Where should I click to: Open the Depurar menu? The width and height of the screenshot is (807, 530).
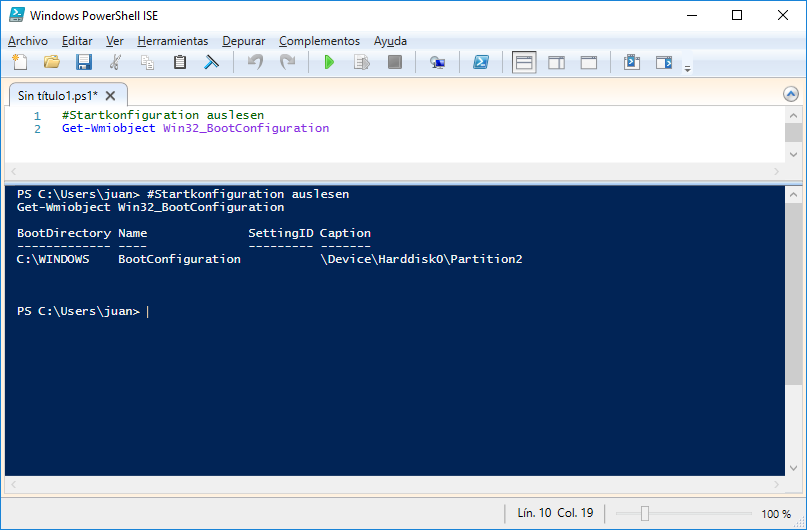(244, 41)
